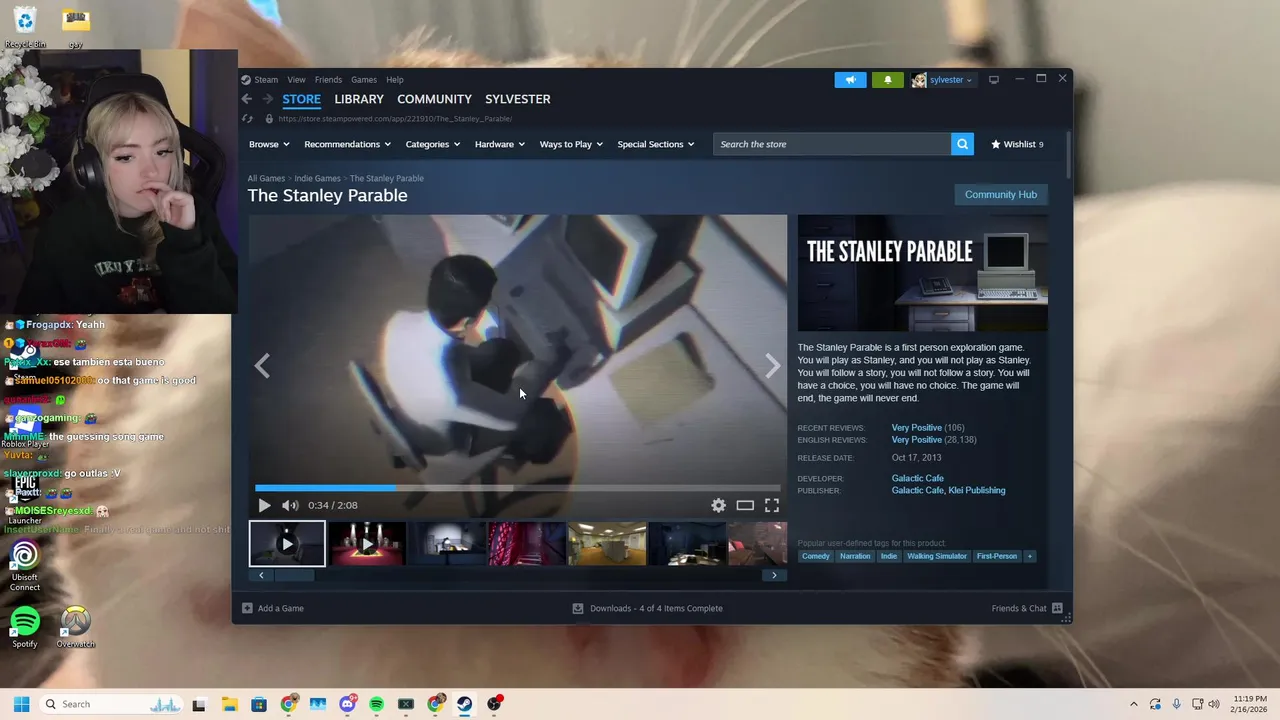This screenshot has height=720, width=1280.
Task: Open Galactic Cafe developer link
Action: coord(917,478)
